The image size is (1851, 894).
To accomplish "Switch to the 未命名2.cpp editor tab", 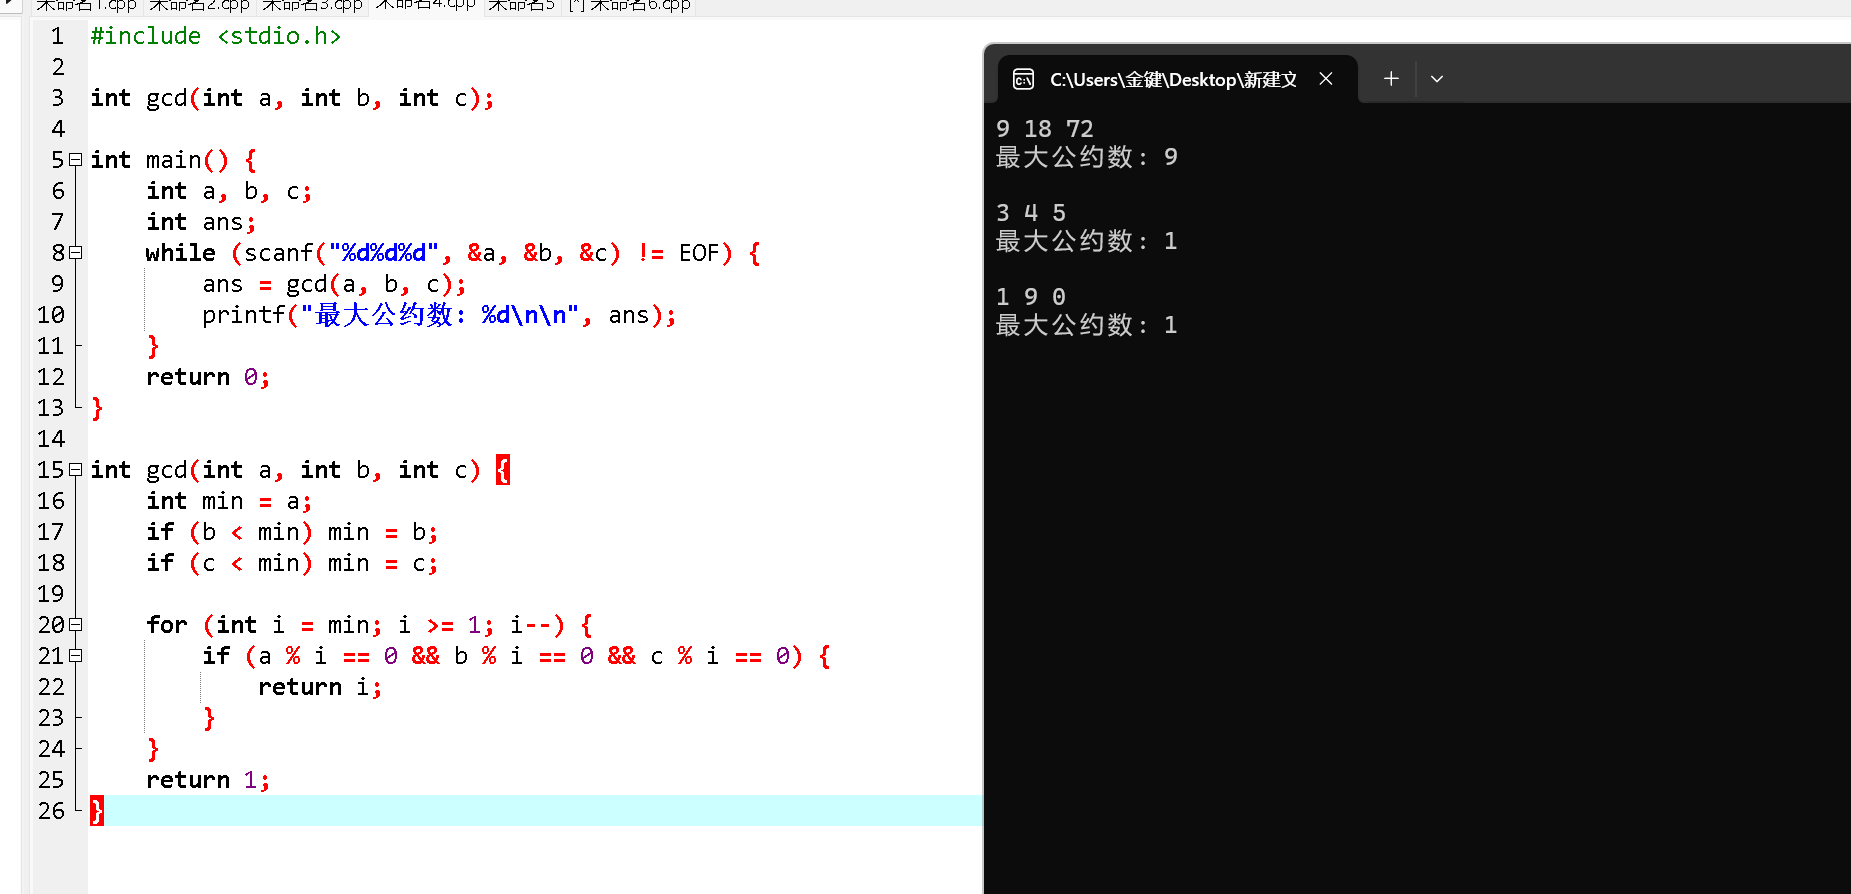I will pyautogui.click(x=199, y=5).
